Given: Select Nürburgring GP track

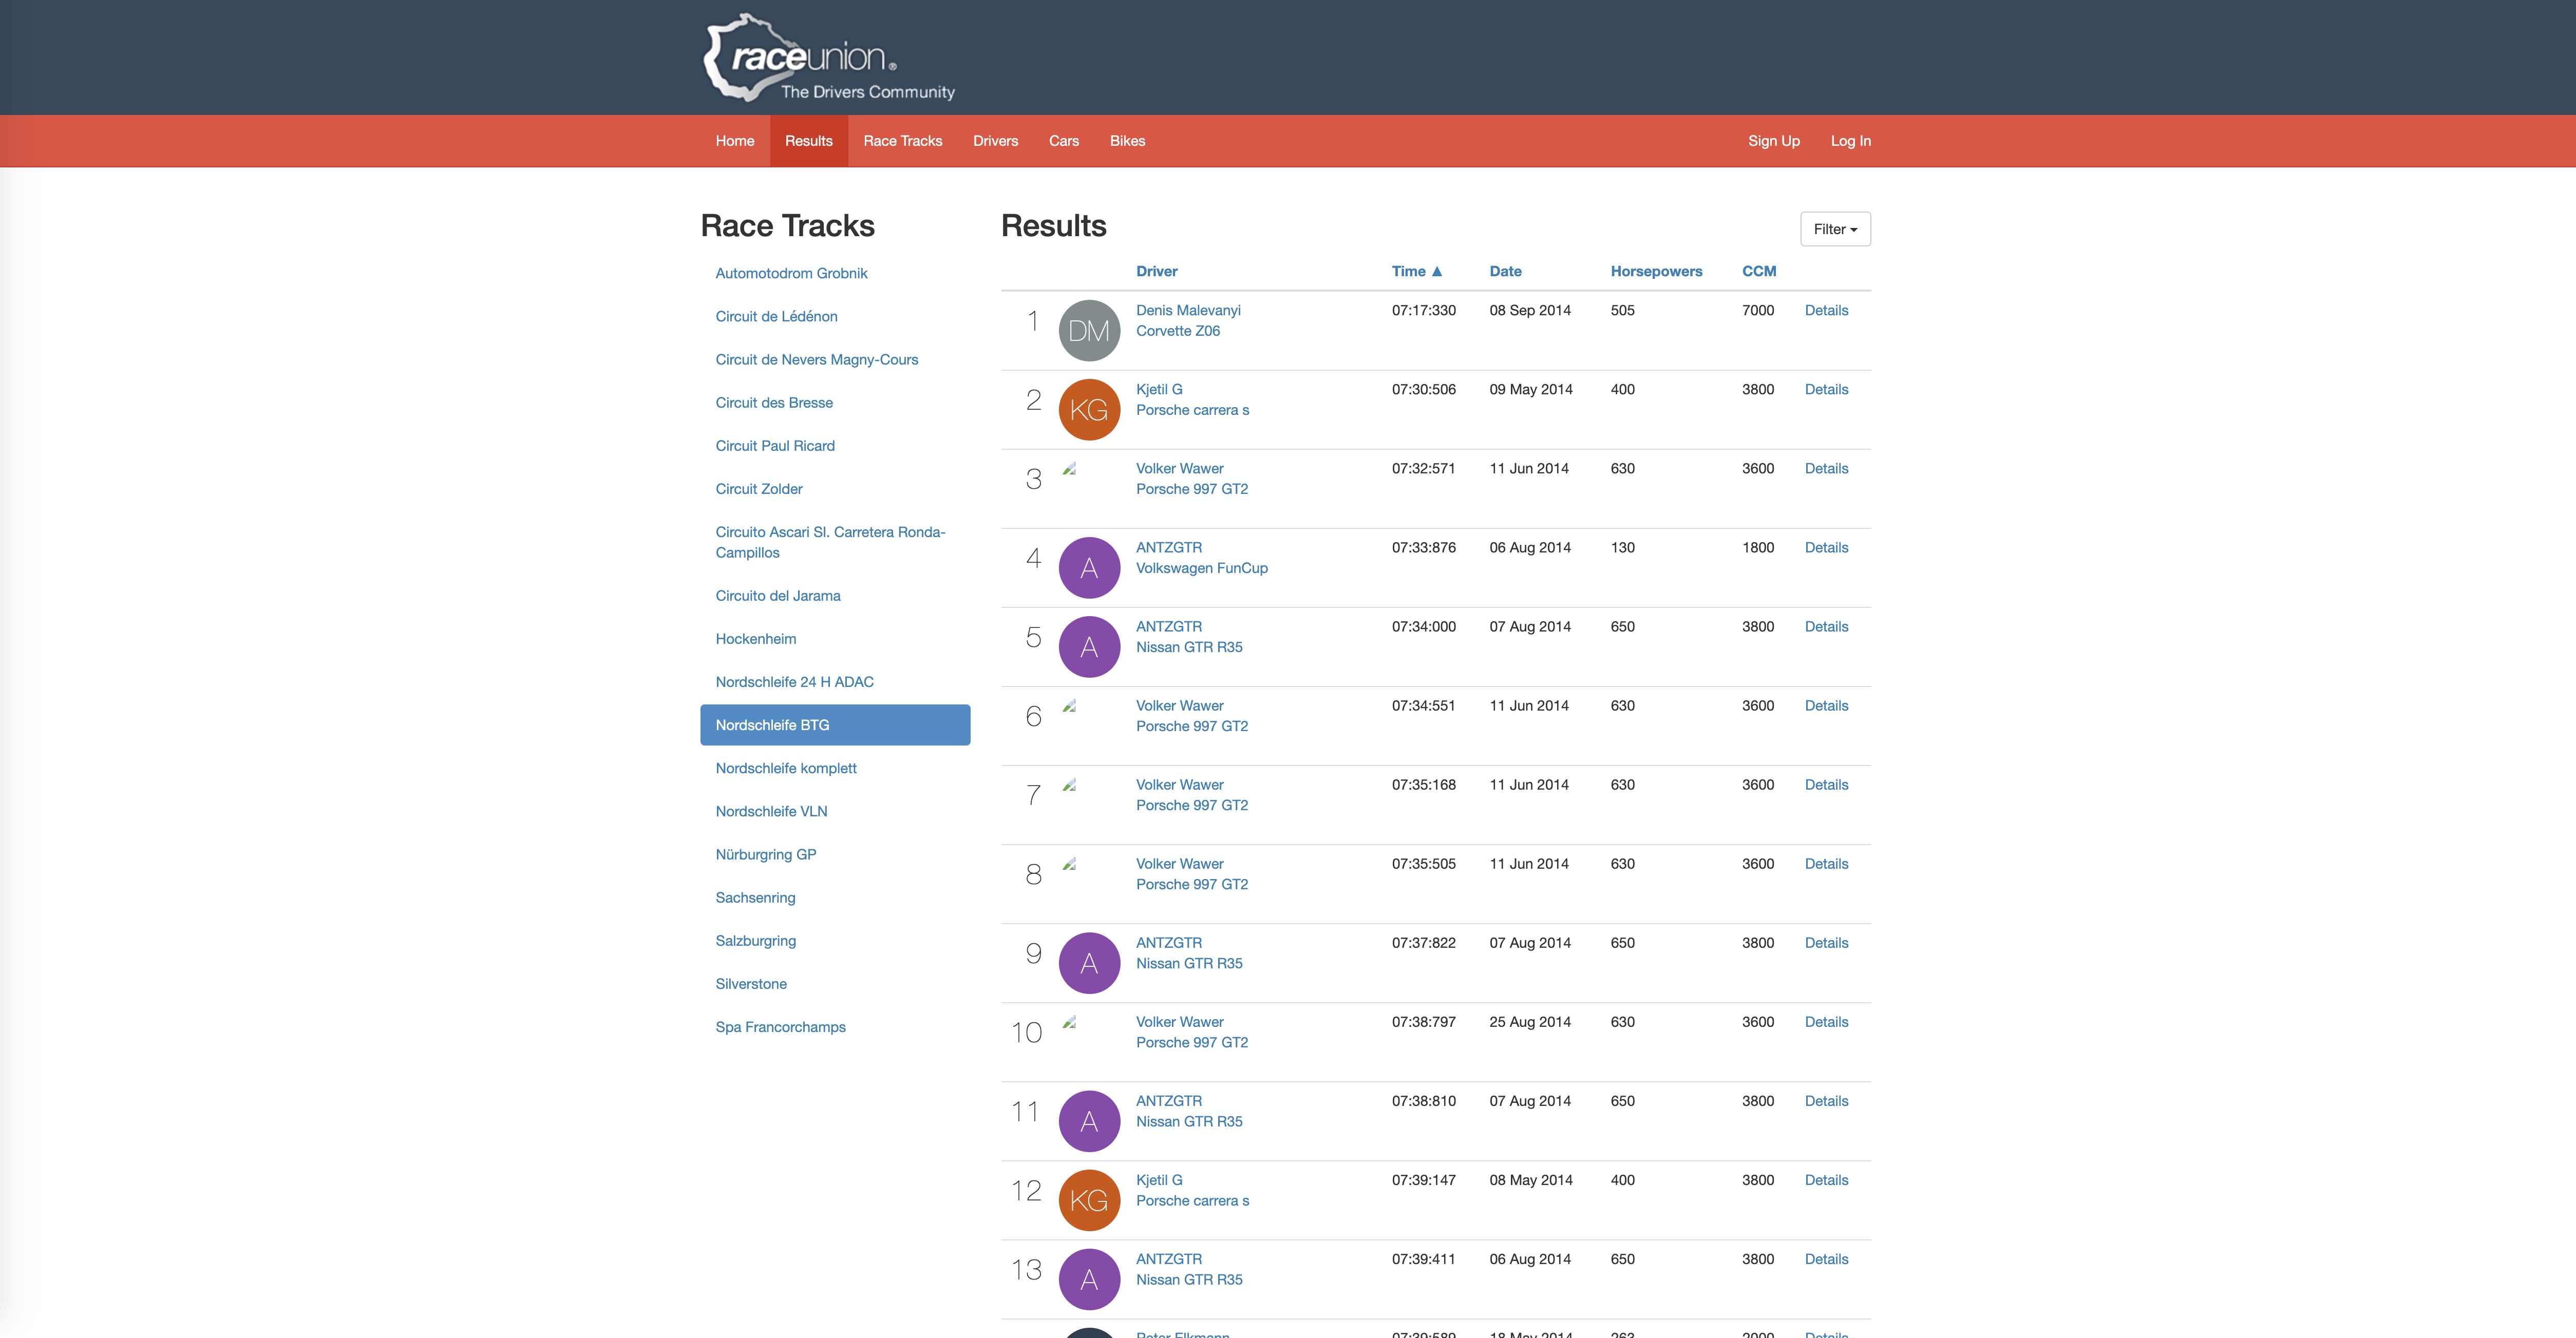Looking at the screenshot, I should click(x=765, y=854).
